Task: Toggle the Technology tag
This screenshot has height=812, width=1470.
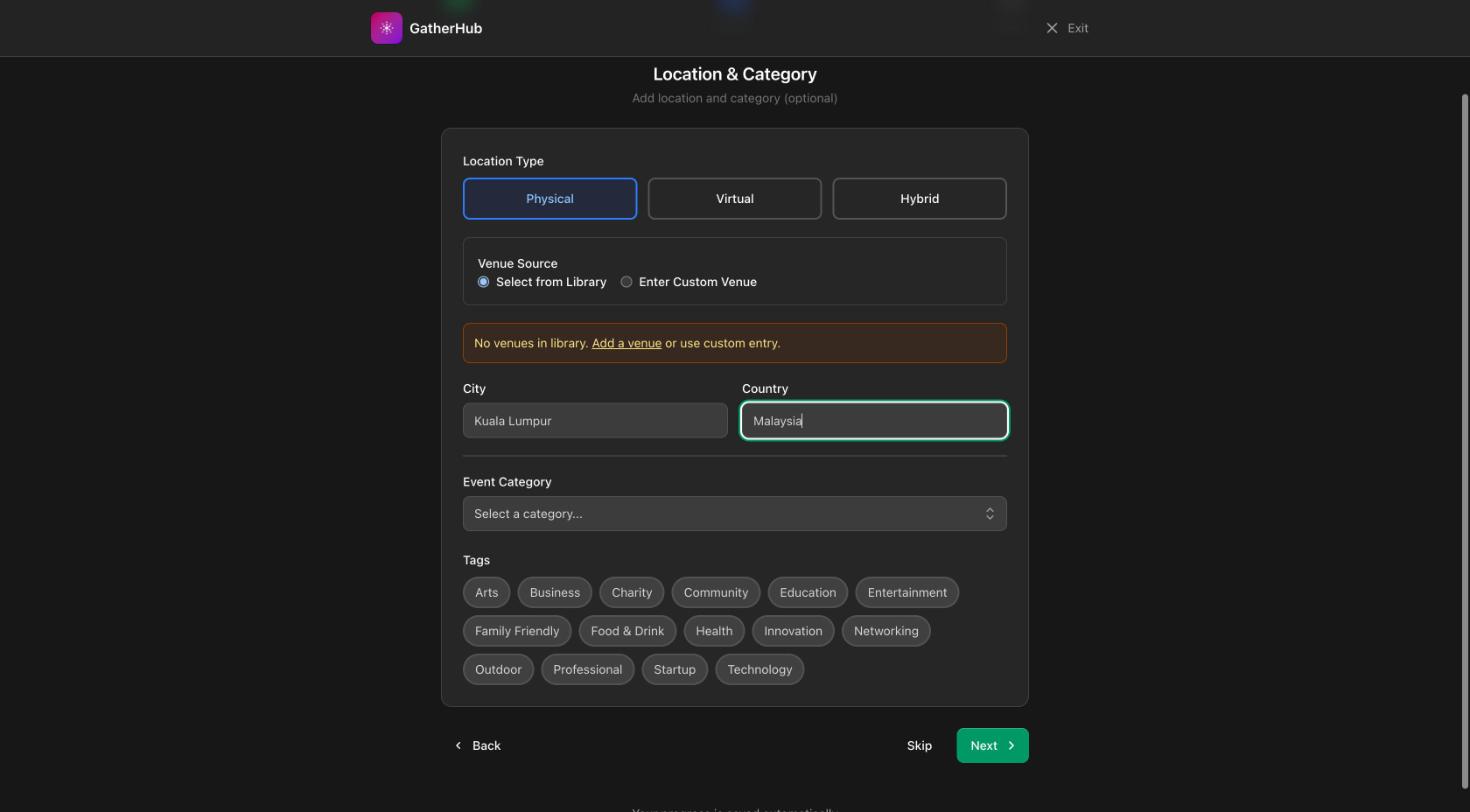Action: tap(760, 670)
